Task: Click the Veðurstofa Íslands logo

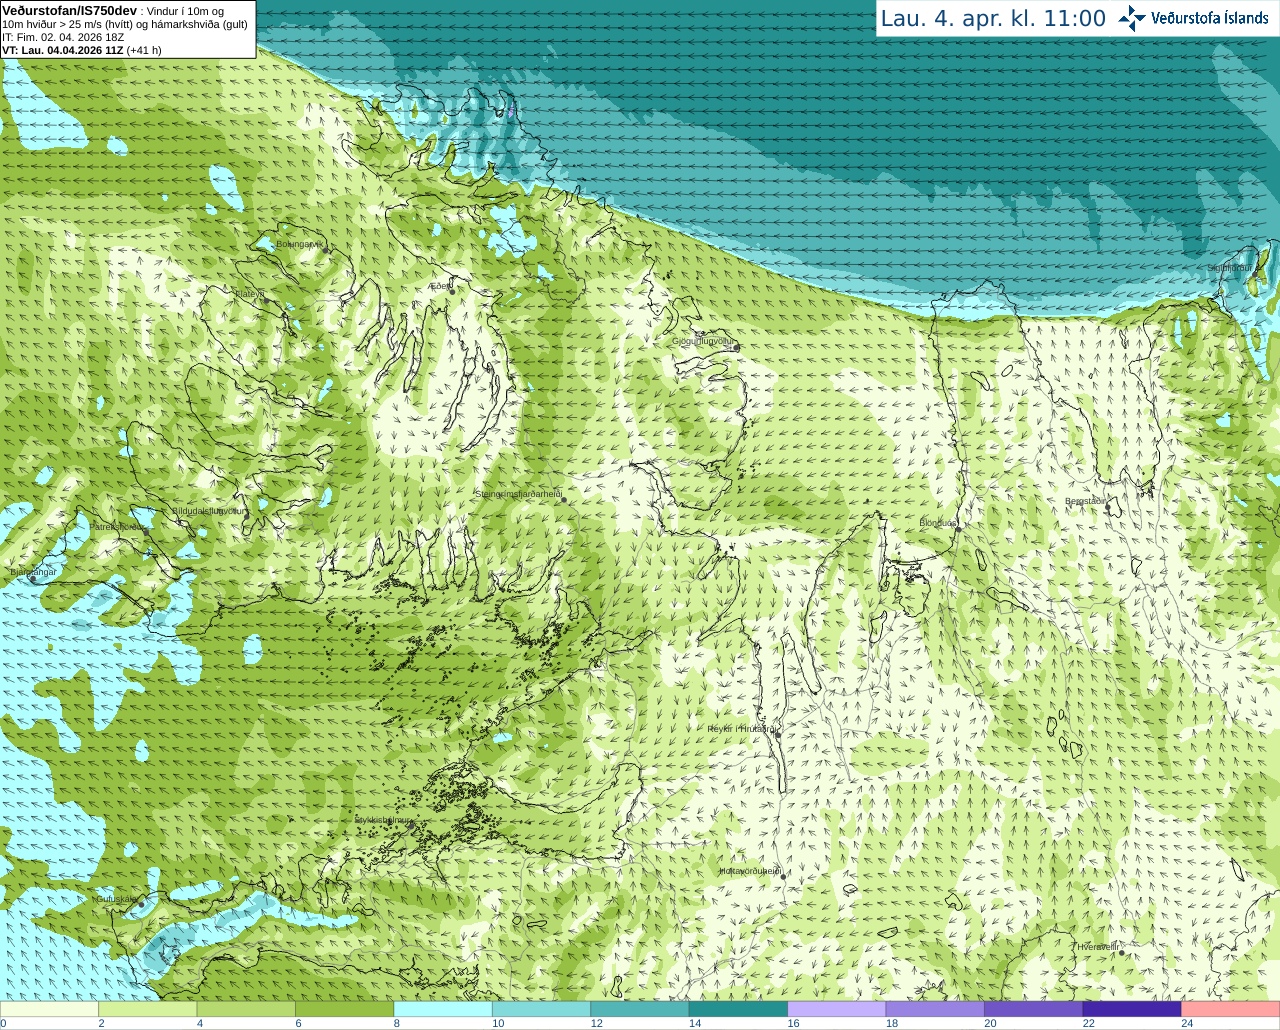Action: 1193,18
